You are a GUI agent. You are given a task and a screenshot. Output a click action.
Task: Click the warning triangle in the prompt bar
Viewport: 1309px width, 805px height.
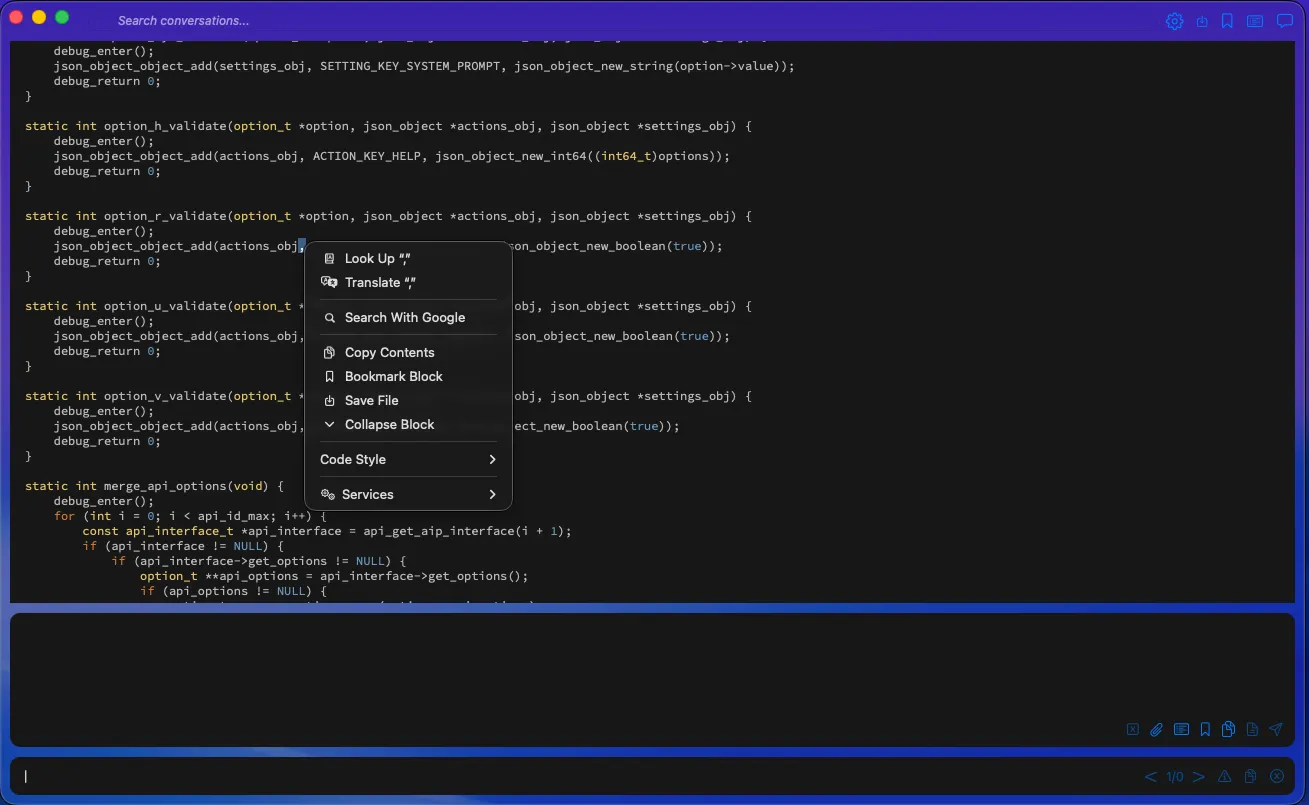pyautogui.click(x=1224, y=776)
